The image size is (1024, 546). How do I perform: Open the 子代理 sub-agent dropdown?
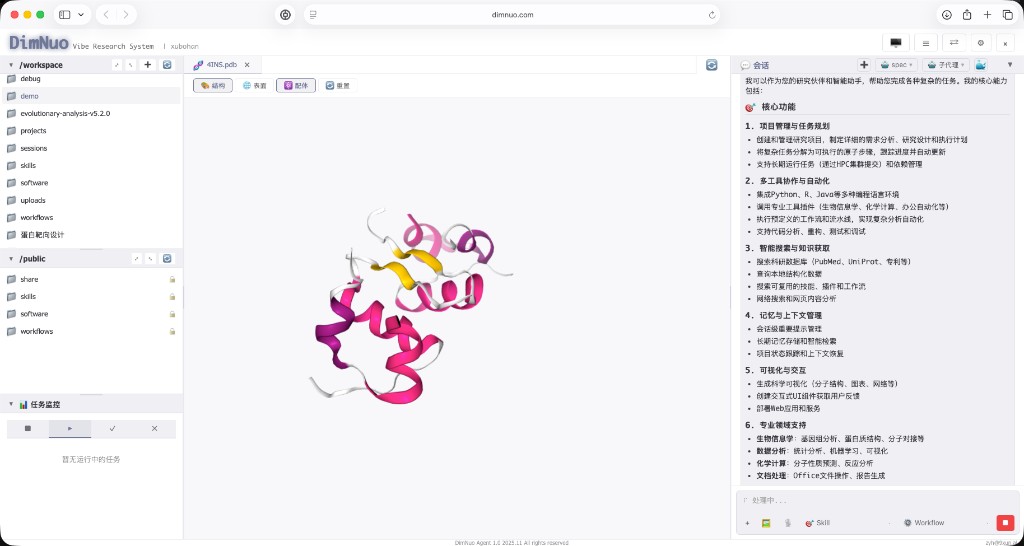point(946,65)
